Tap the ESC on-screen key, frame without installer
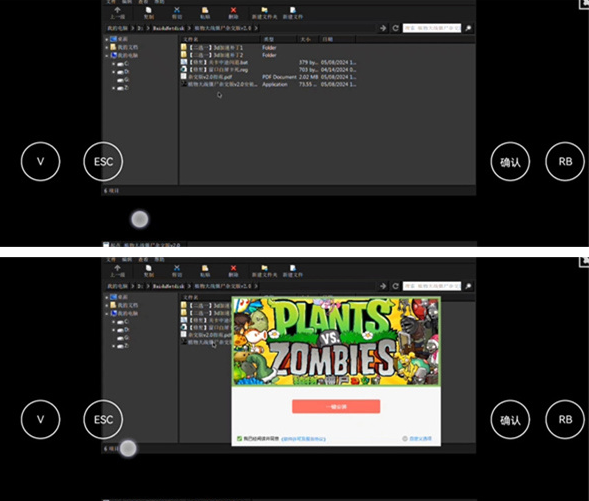Image resolution: width=589 pixels, height=501 pixels. click(x=103, y=161)
